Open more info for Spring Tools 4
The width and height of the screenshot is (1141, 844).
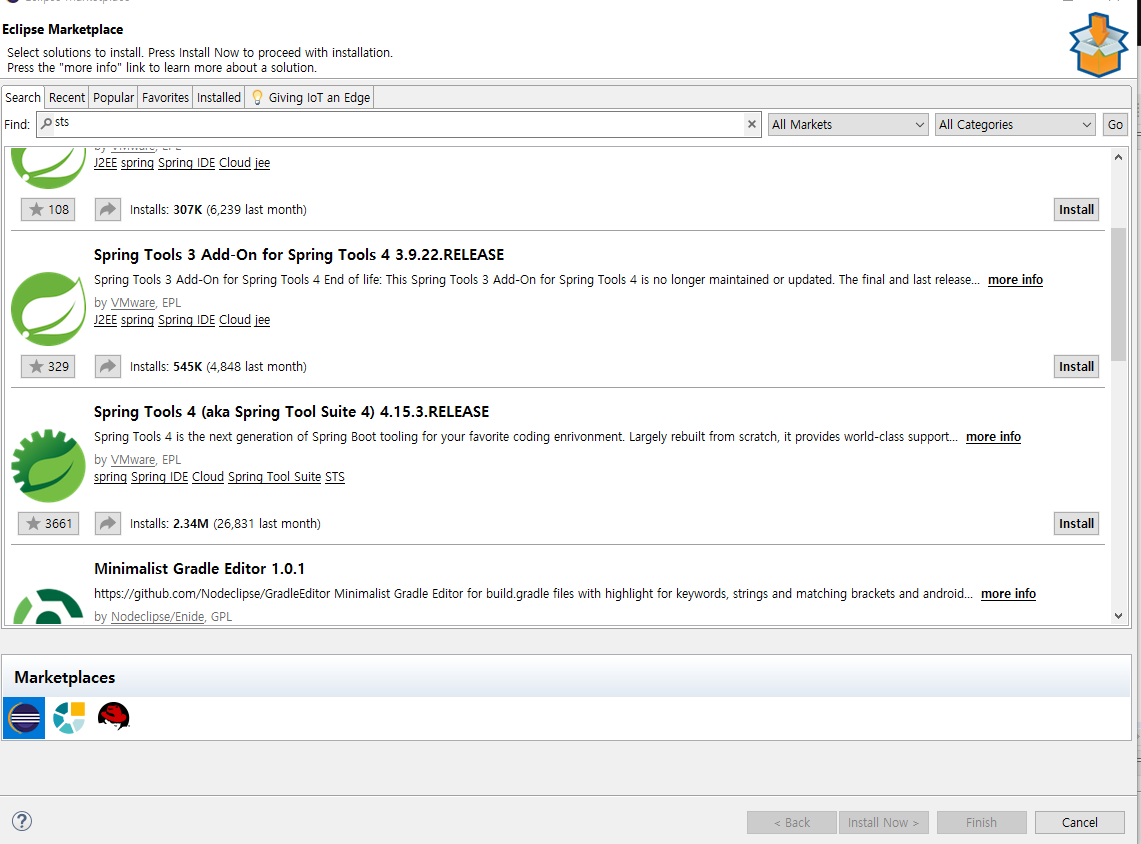pos(993,437)
